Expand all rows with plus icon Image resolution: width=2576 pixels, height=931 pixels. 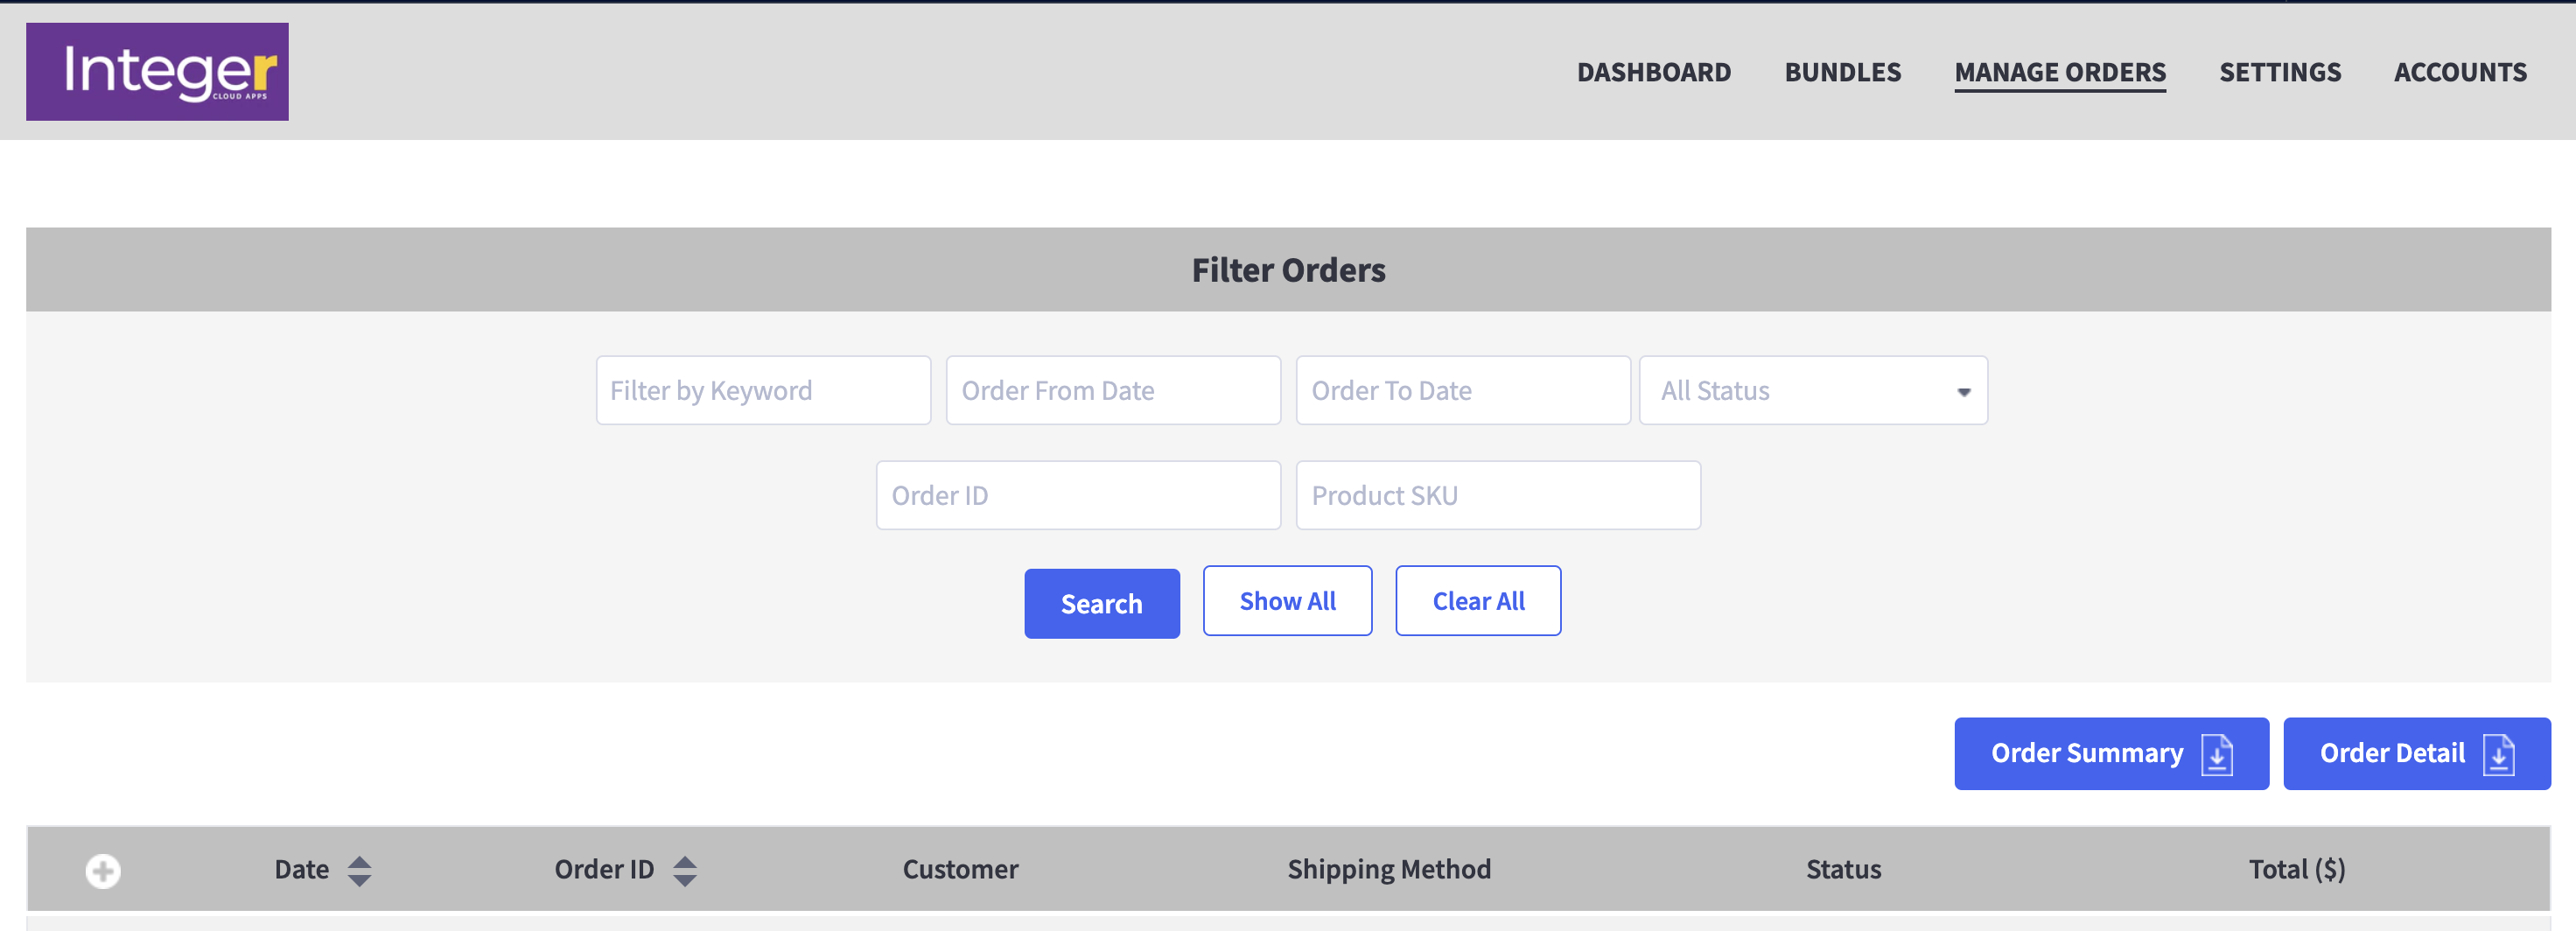click(x=103, y=871)
